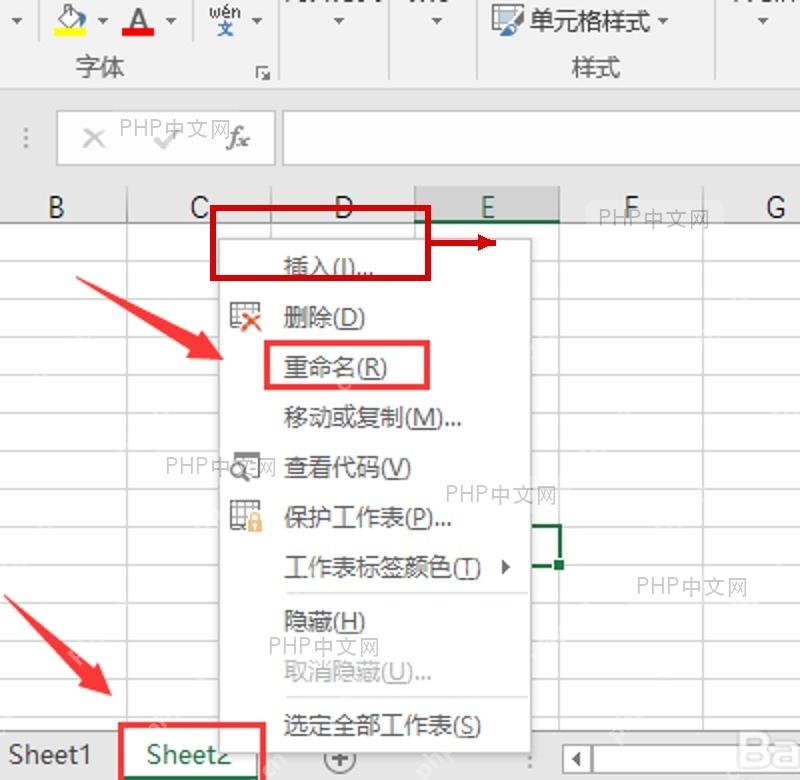Click the wén phonetic guide icon

224,20
